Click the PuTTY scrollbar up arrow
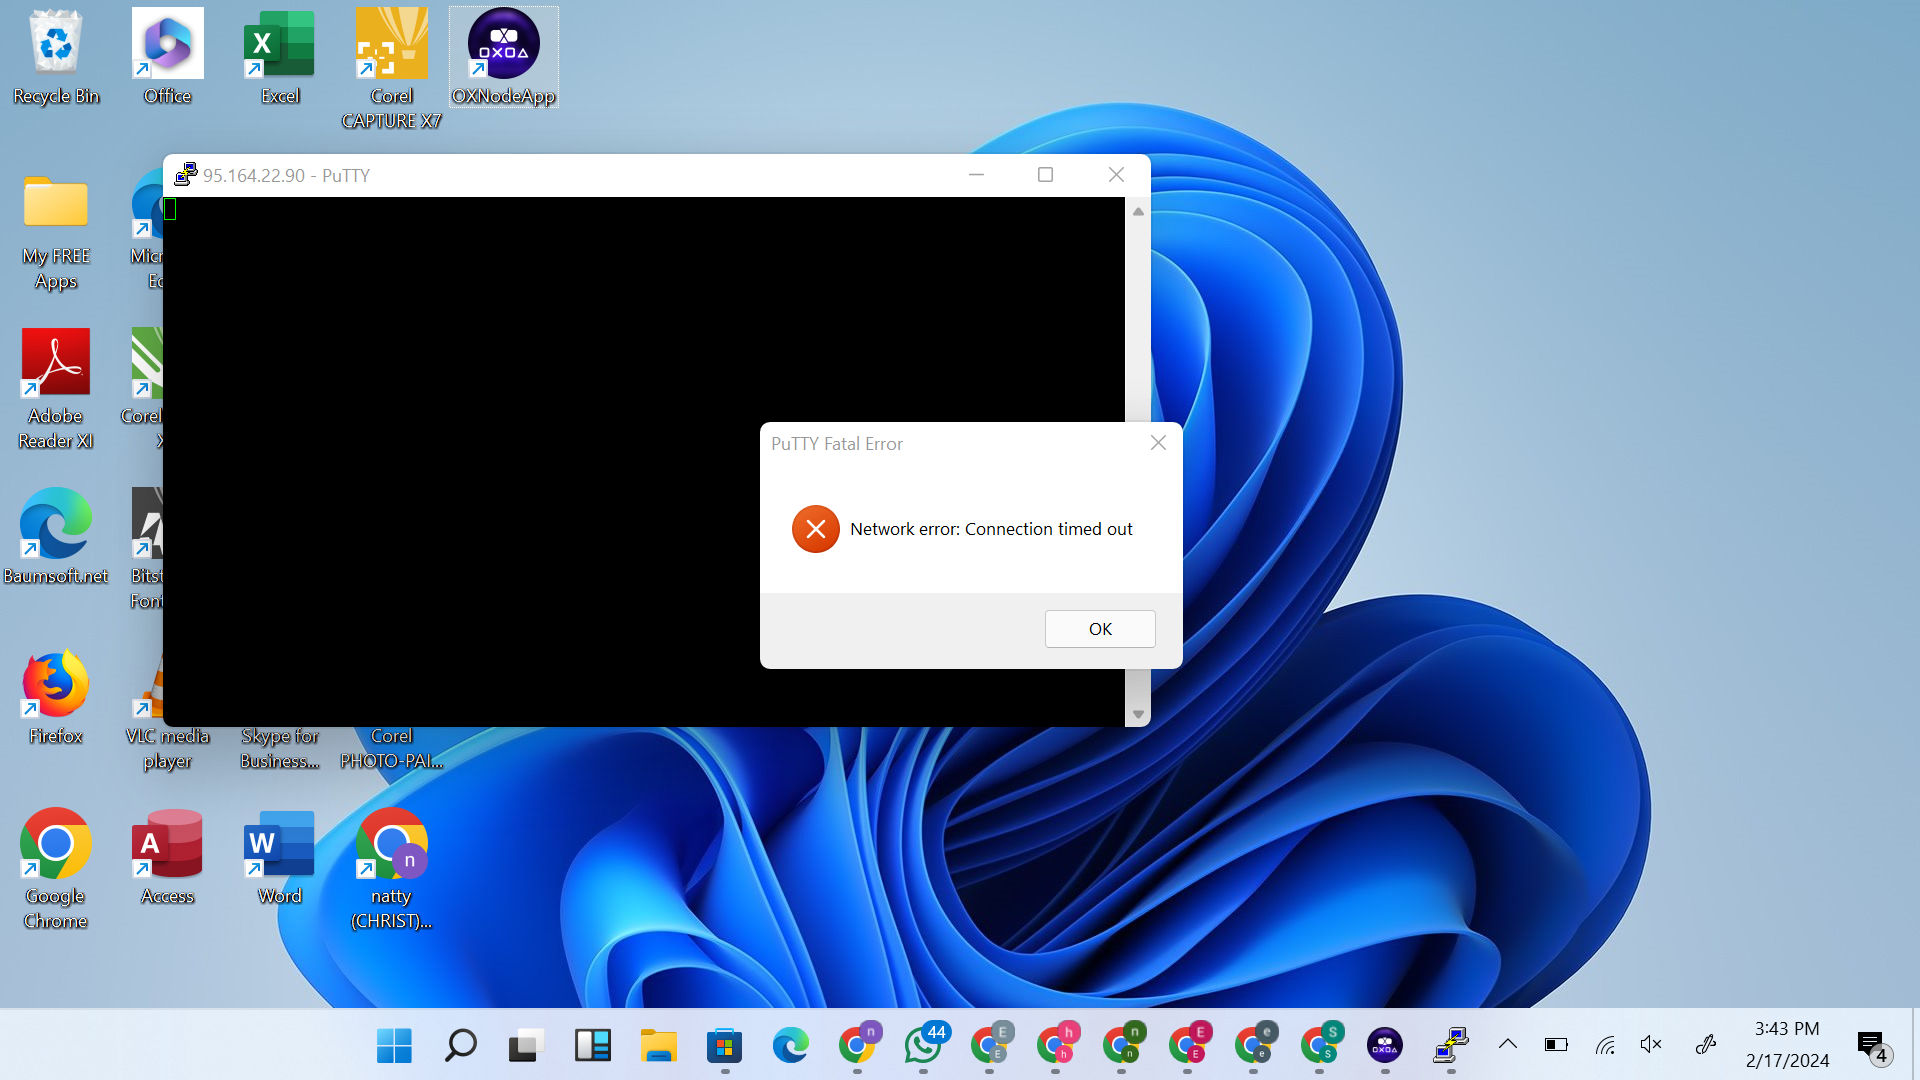This screenshot has width=1920, height=1080. [1138, 211]
